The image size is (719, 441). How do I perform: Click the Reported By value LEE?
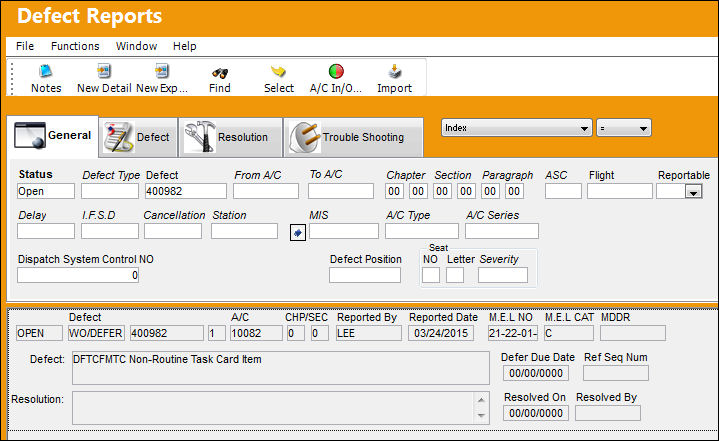[x=368, y=333]
